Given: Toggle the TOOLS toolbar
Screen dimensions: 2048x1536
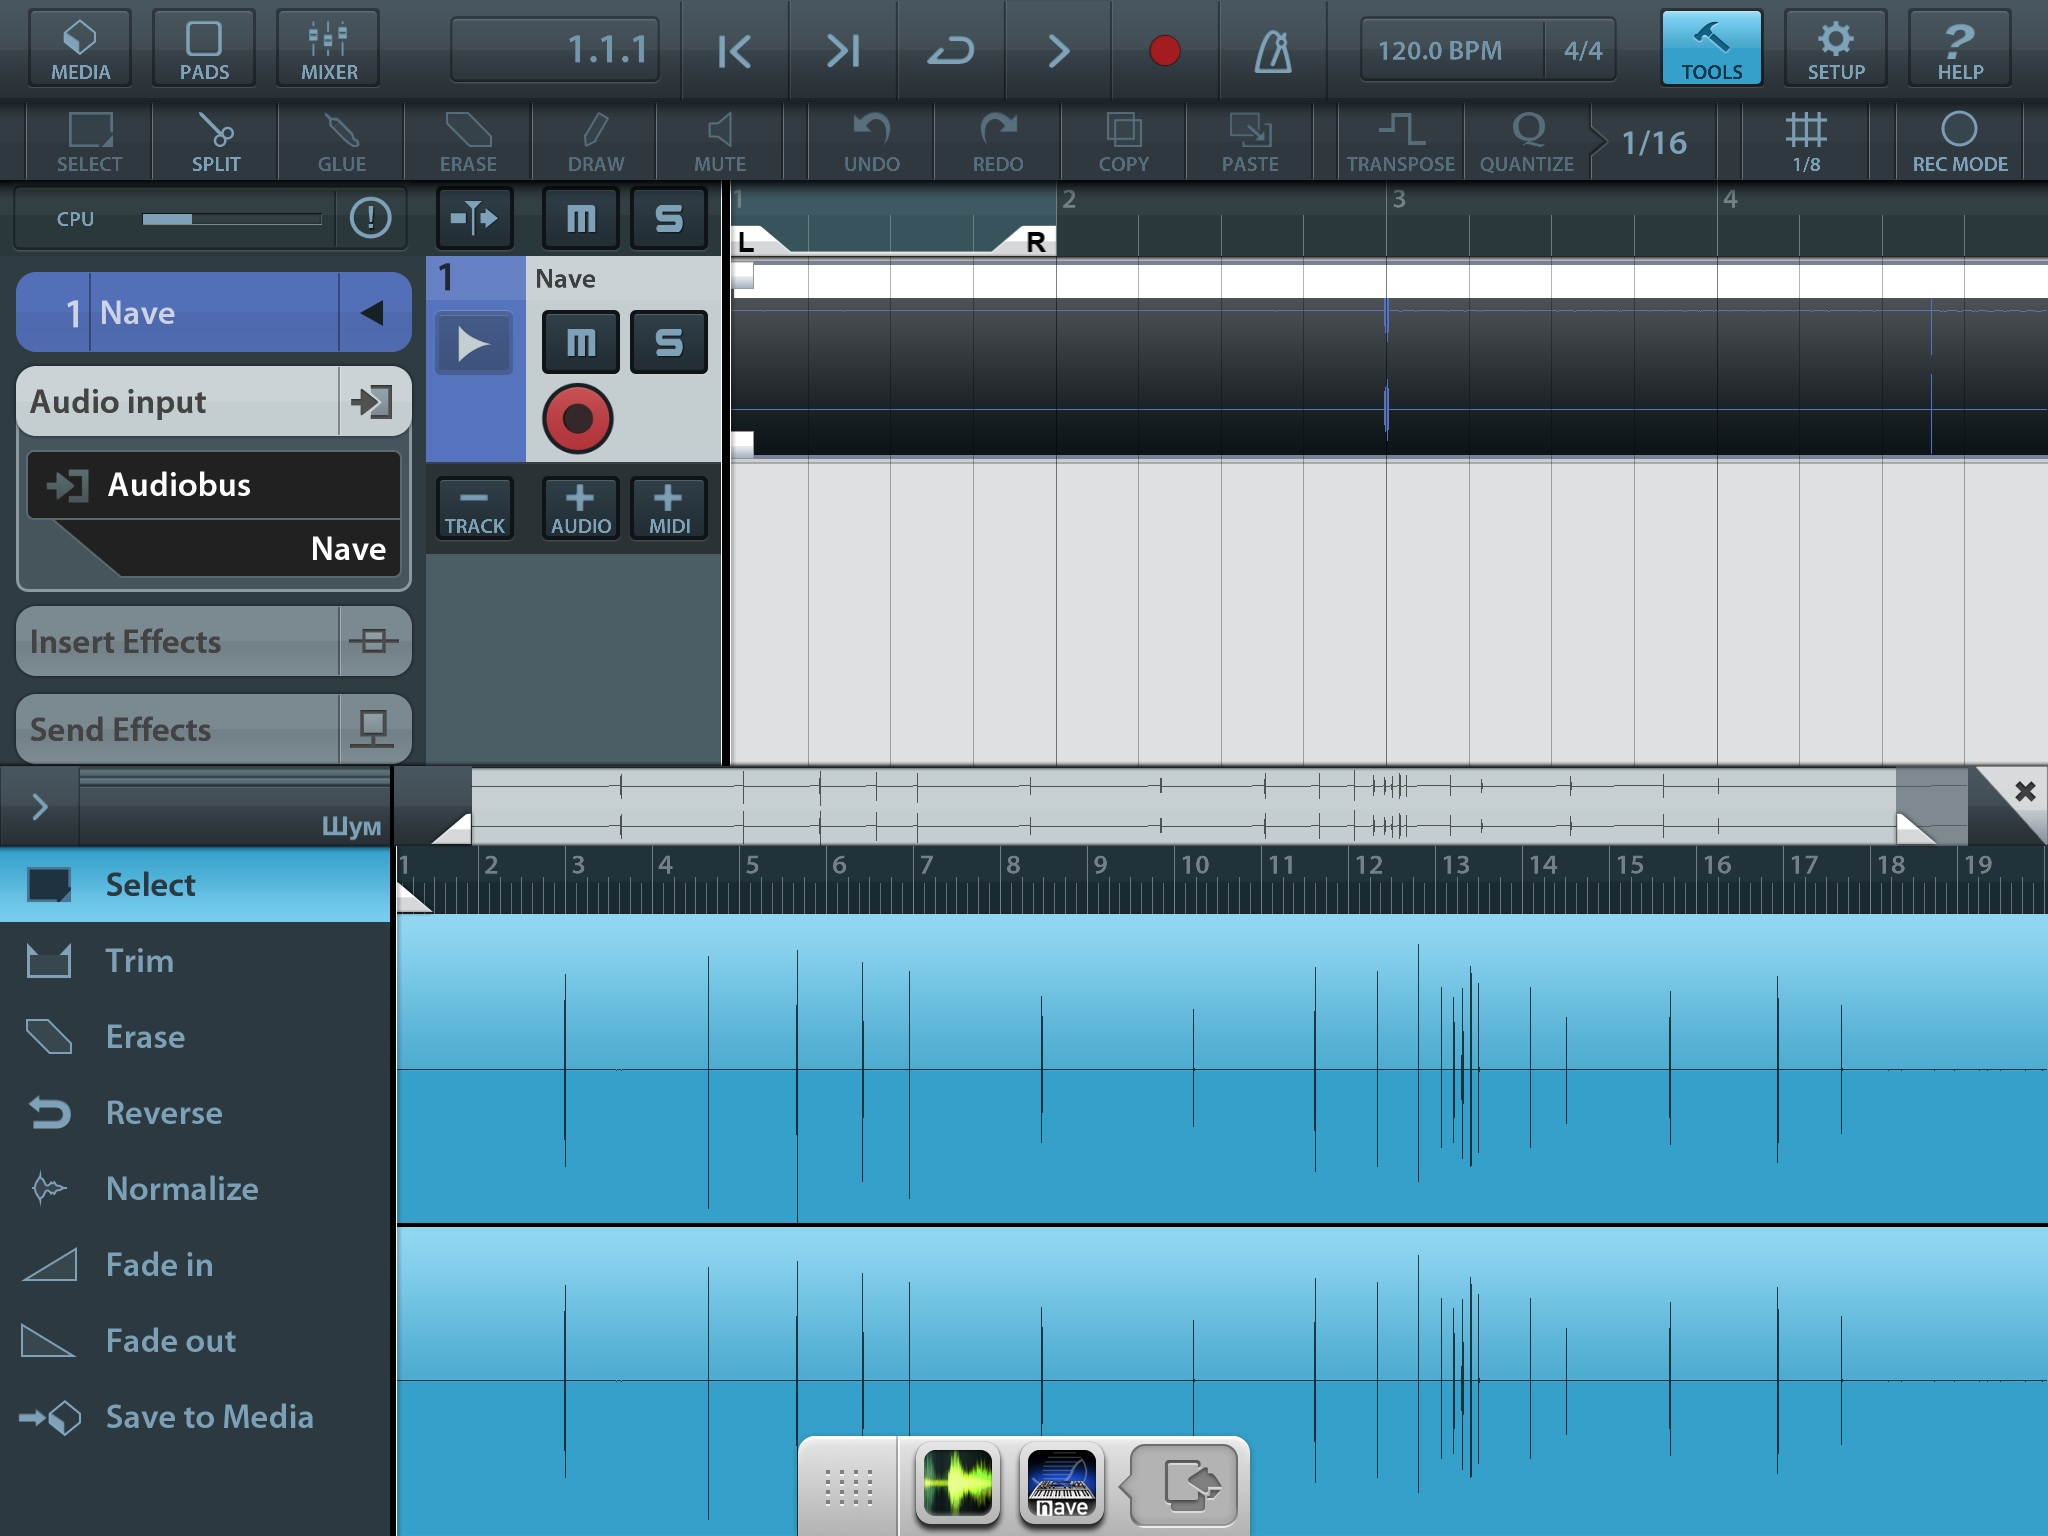Looking at the screenshot, I should pyautogui.click(x=1711, y=48).
